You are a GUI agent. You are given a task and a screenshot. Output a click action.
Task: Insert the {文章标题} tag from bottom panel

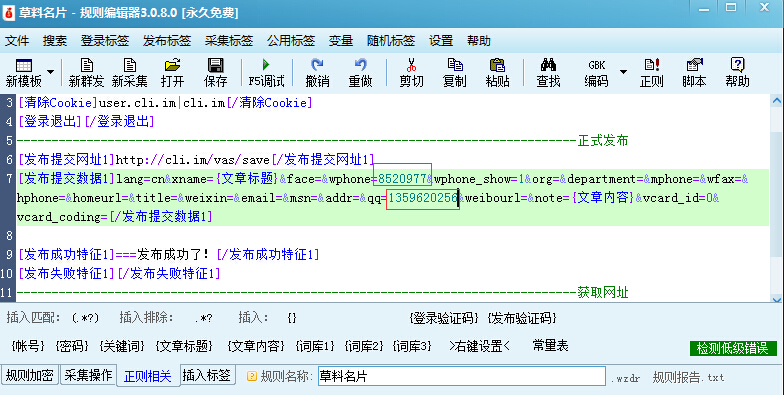(x=184, y=346)
